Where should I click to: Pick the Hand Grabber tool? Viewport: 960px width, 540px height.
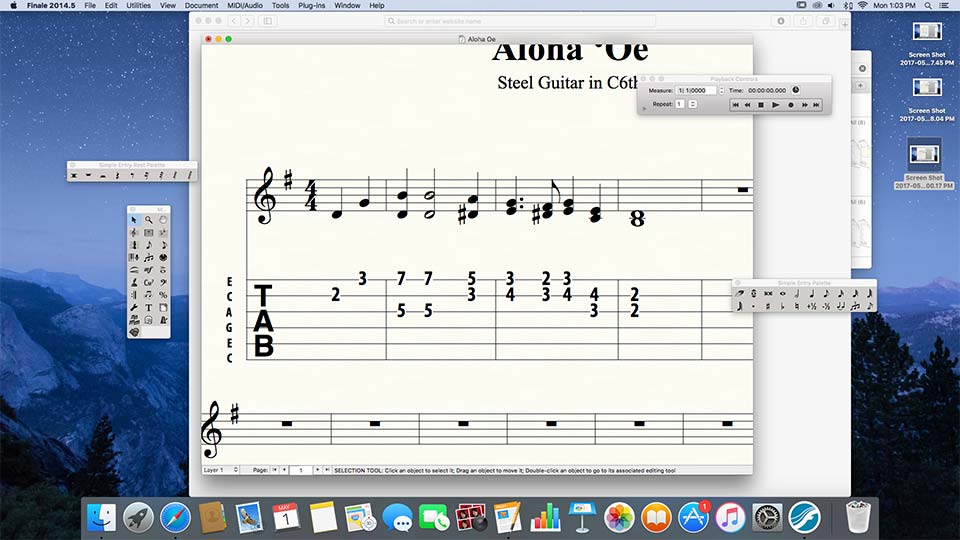(163, 219)
